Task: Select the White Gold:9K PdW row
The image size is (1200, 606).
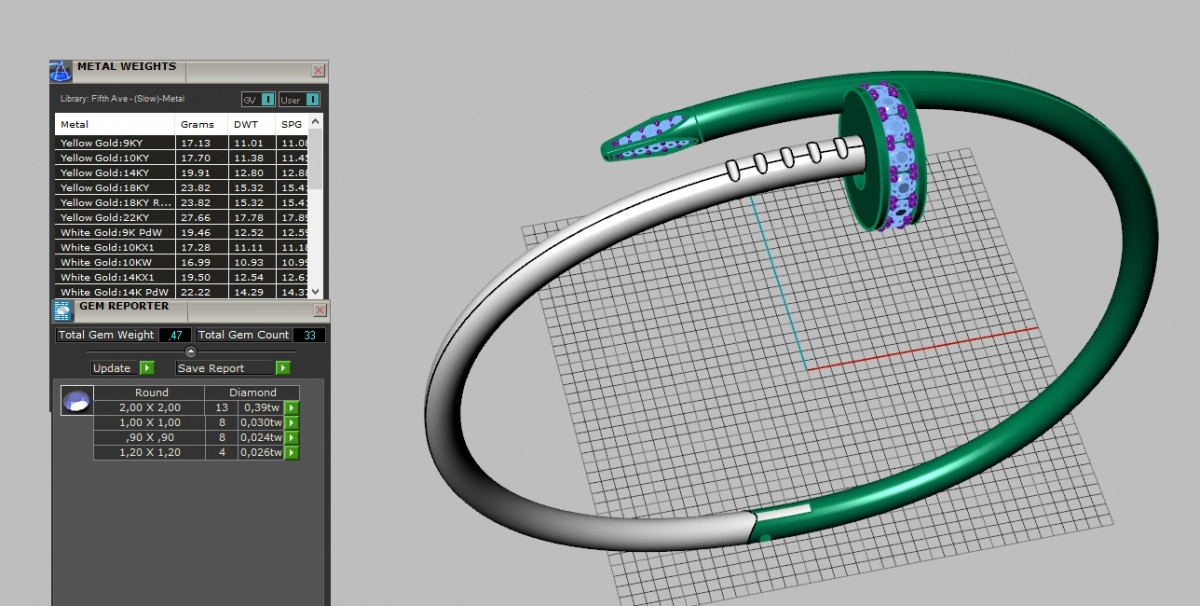Action: (x=182, y=233)
